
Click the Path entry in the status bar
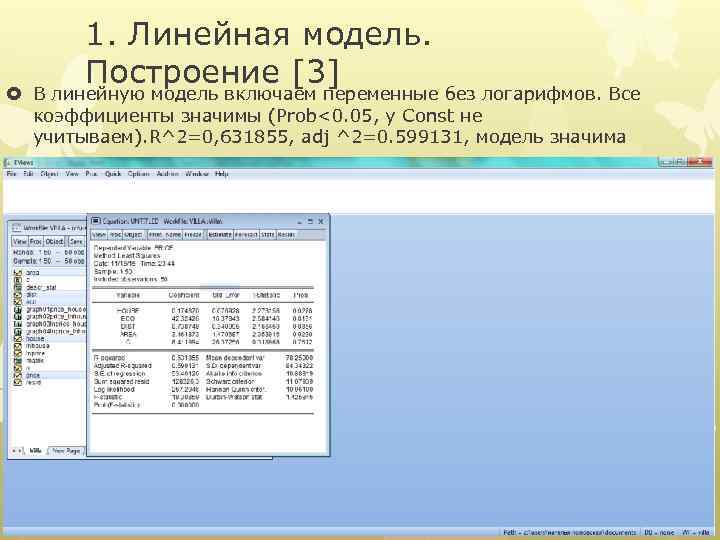(x=569, y=533)
